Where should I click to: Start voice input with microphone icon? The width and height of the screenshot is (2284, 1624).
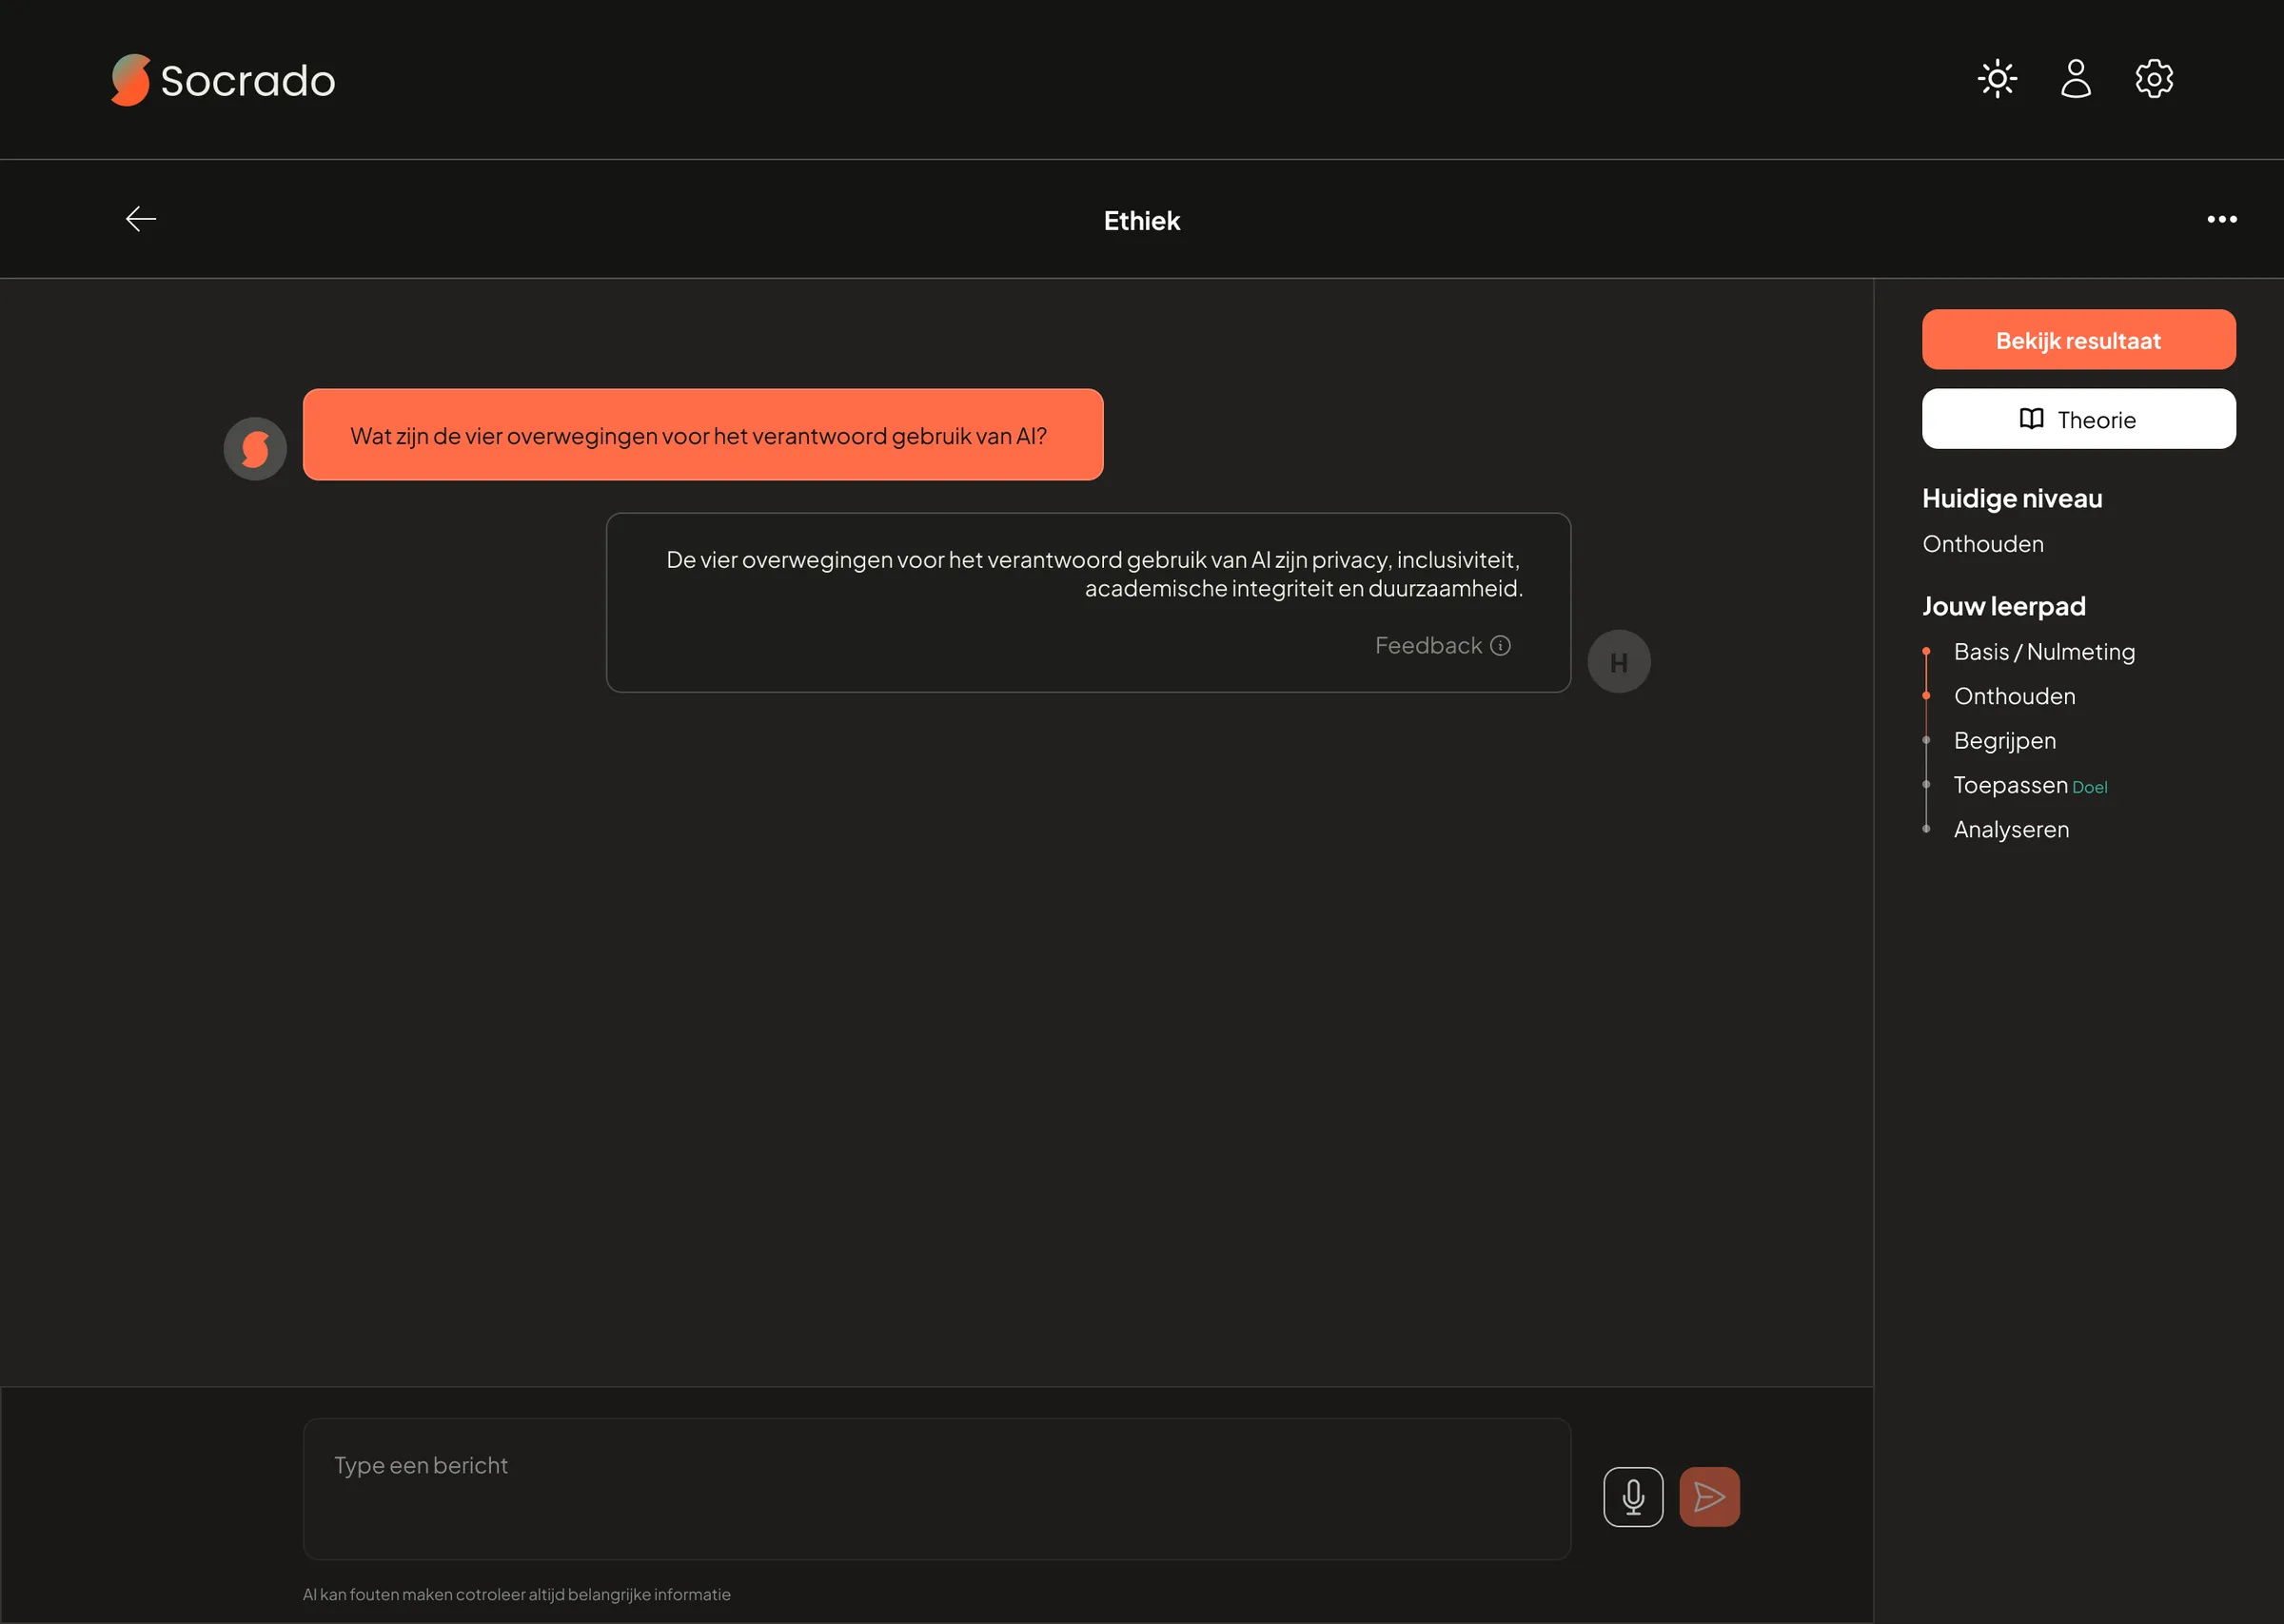[1633, 1497]
